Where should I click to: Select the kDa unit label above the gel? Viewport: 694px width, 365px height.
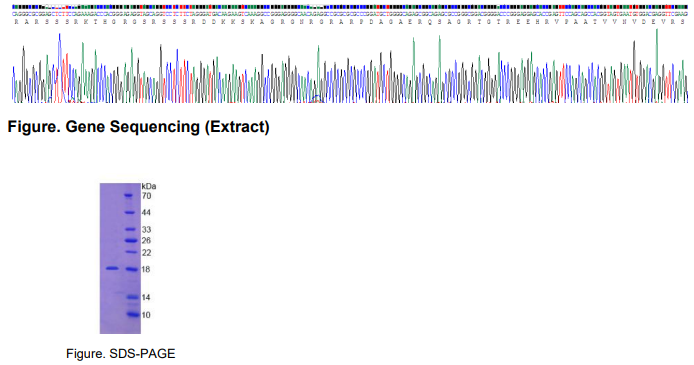(149, 186)
